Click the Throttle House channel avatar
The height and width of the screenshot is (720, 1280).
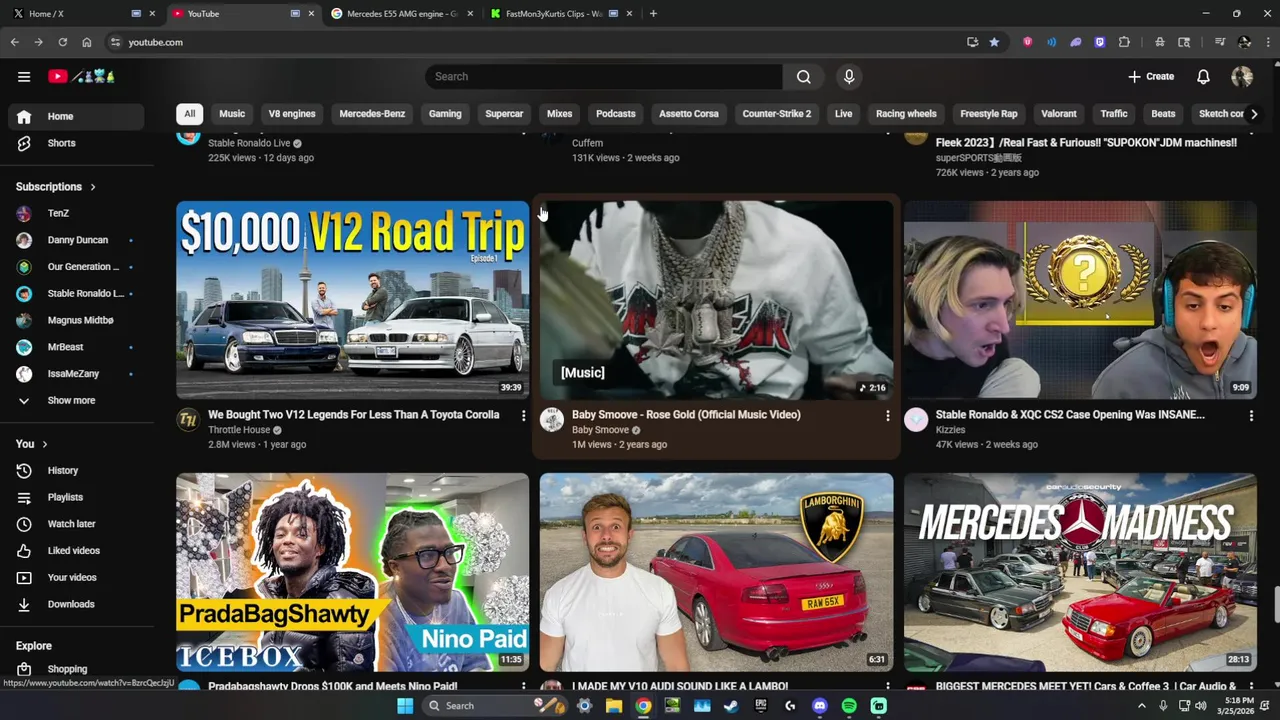pyautogui.click(x=188, y=420)
